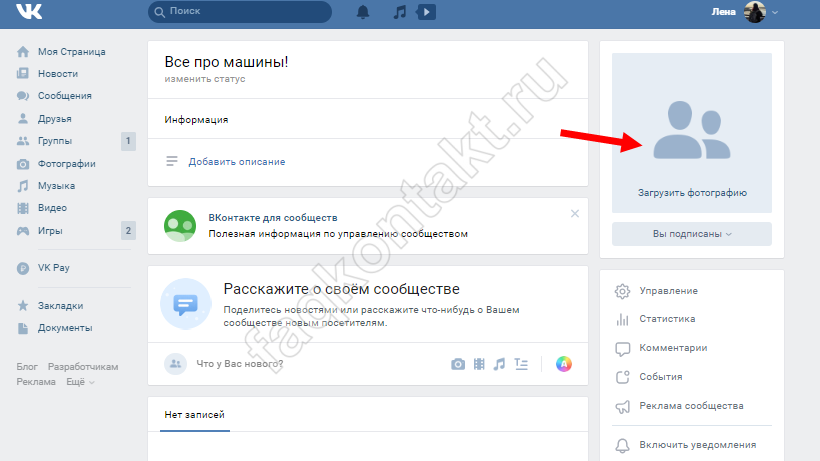Screen dimensions: 820x461
Task: Expand the Вы подписаны dropdown
Action: [x=692, y=234]
